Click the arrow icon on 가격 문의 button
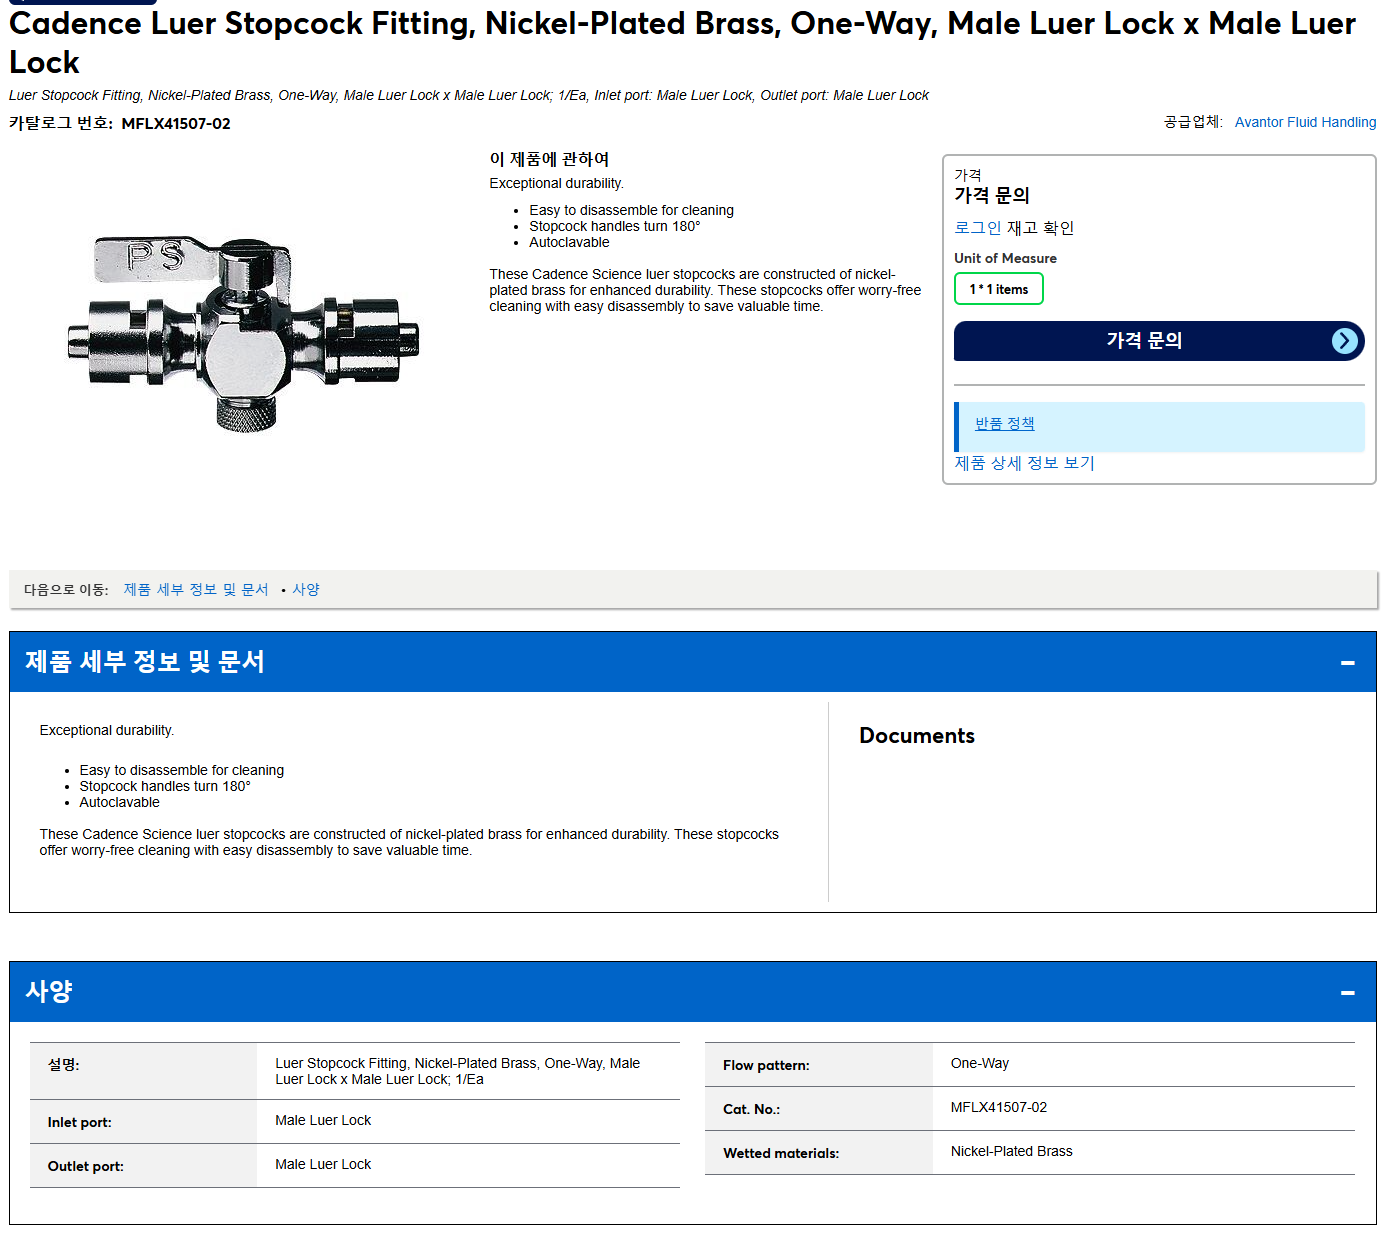 coord(1345,341)
